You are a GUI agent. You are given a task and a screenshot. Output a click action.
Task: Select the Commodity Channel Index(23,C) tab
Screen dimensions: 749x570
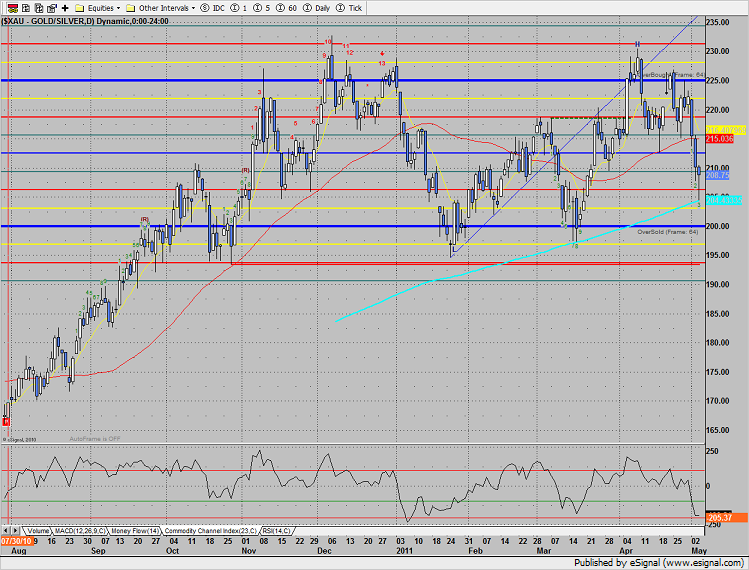211,531
